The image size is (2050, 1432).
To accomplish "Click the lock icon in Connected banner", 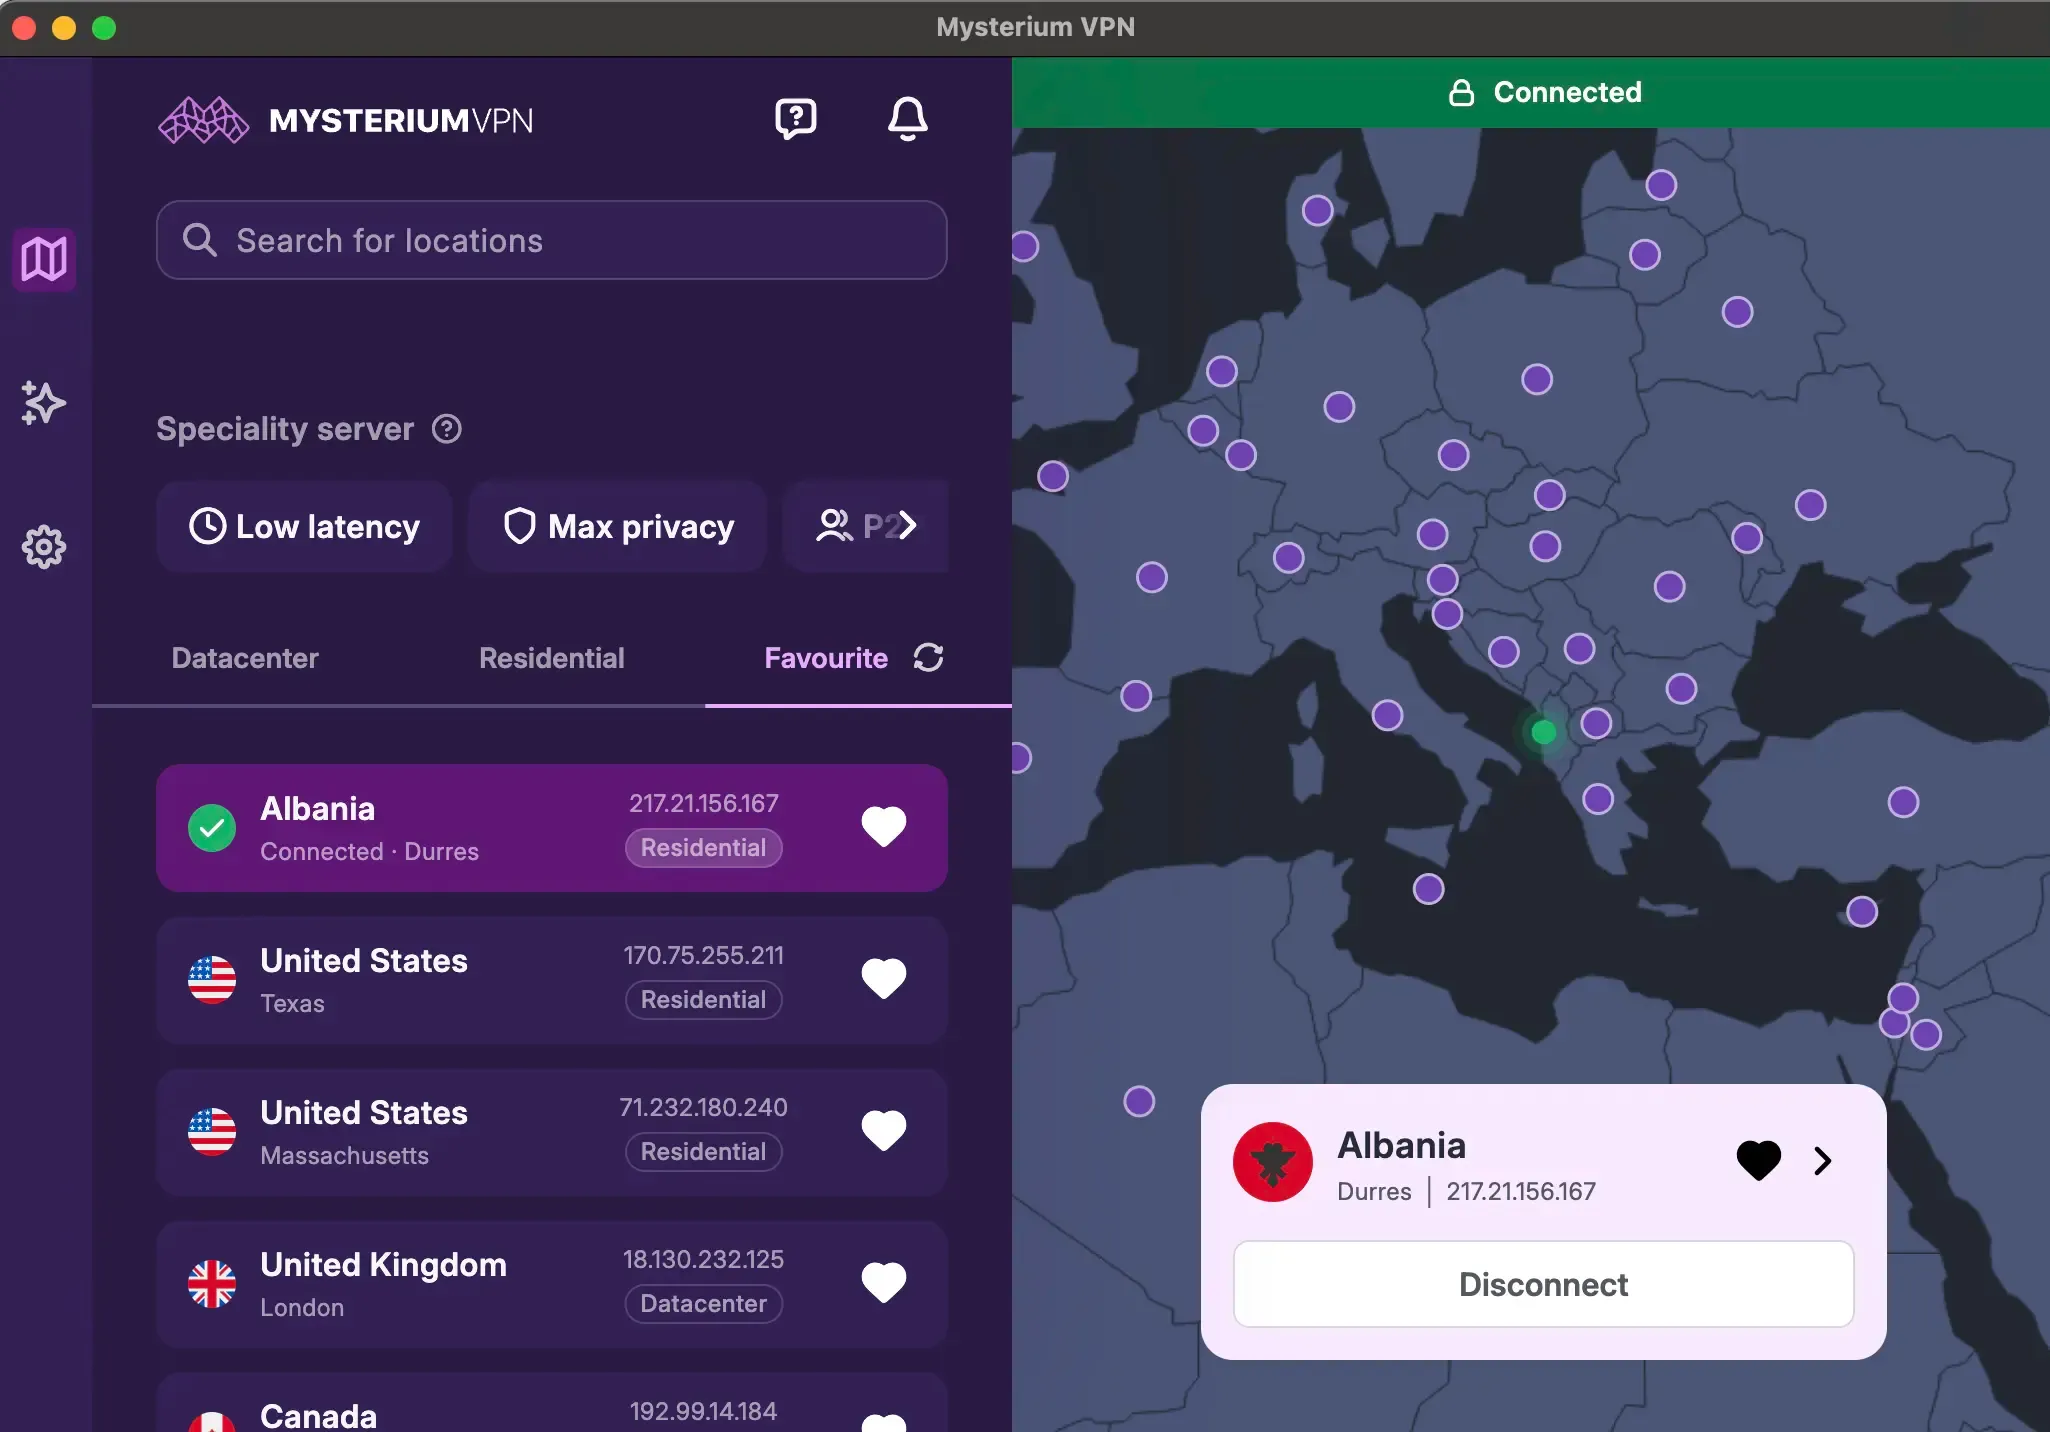I will point(1462,92).
